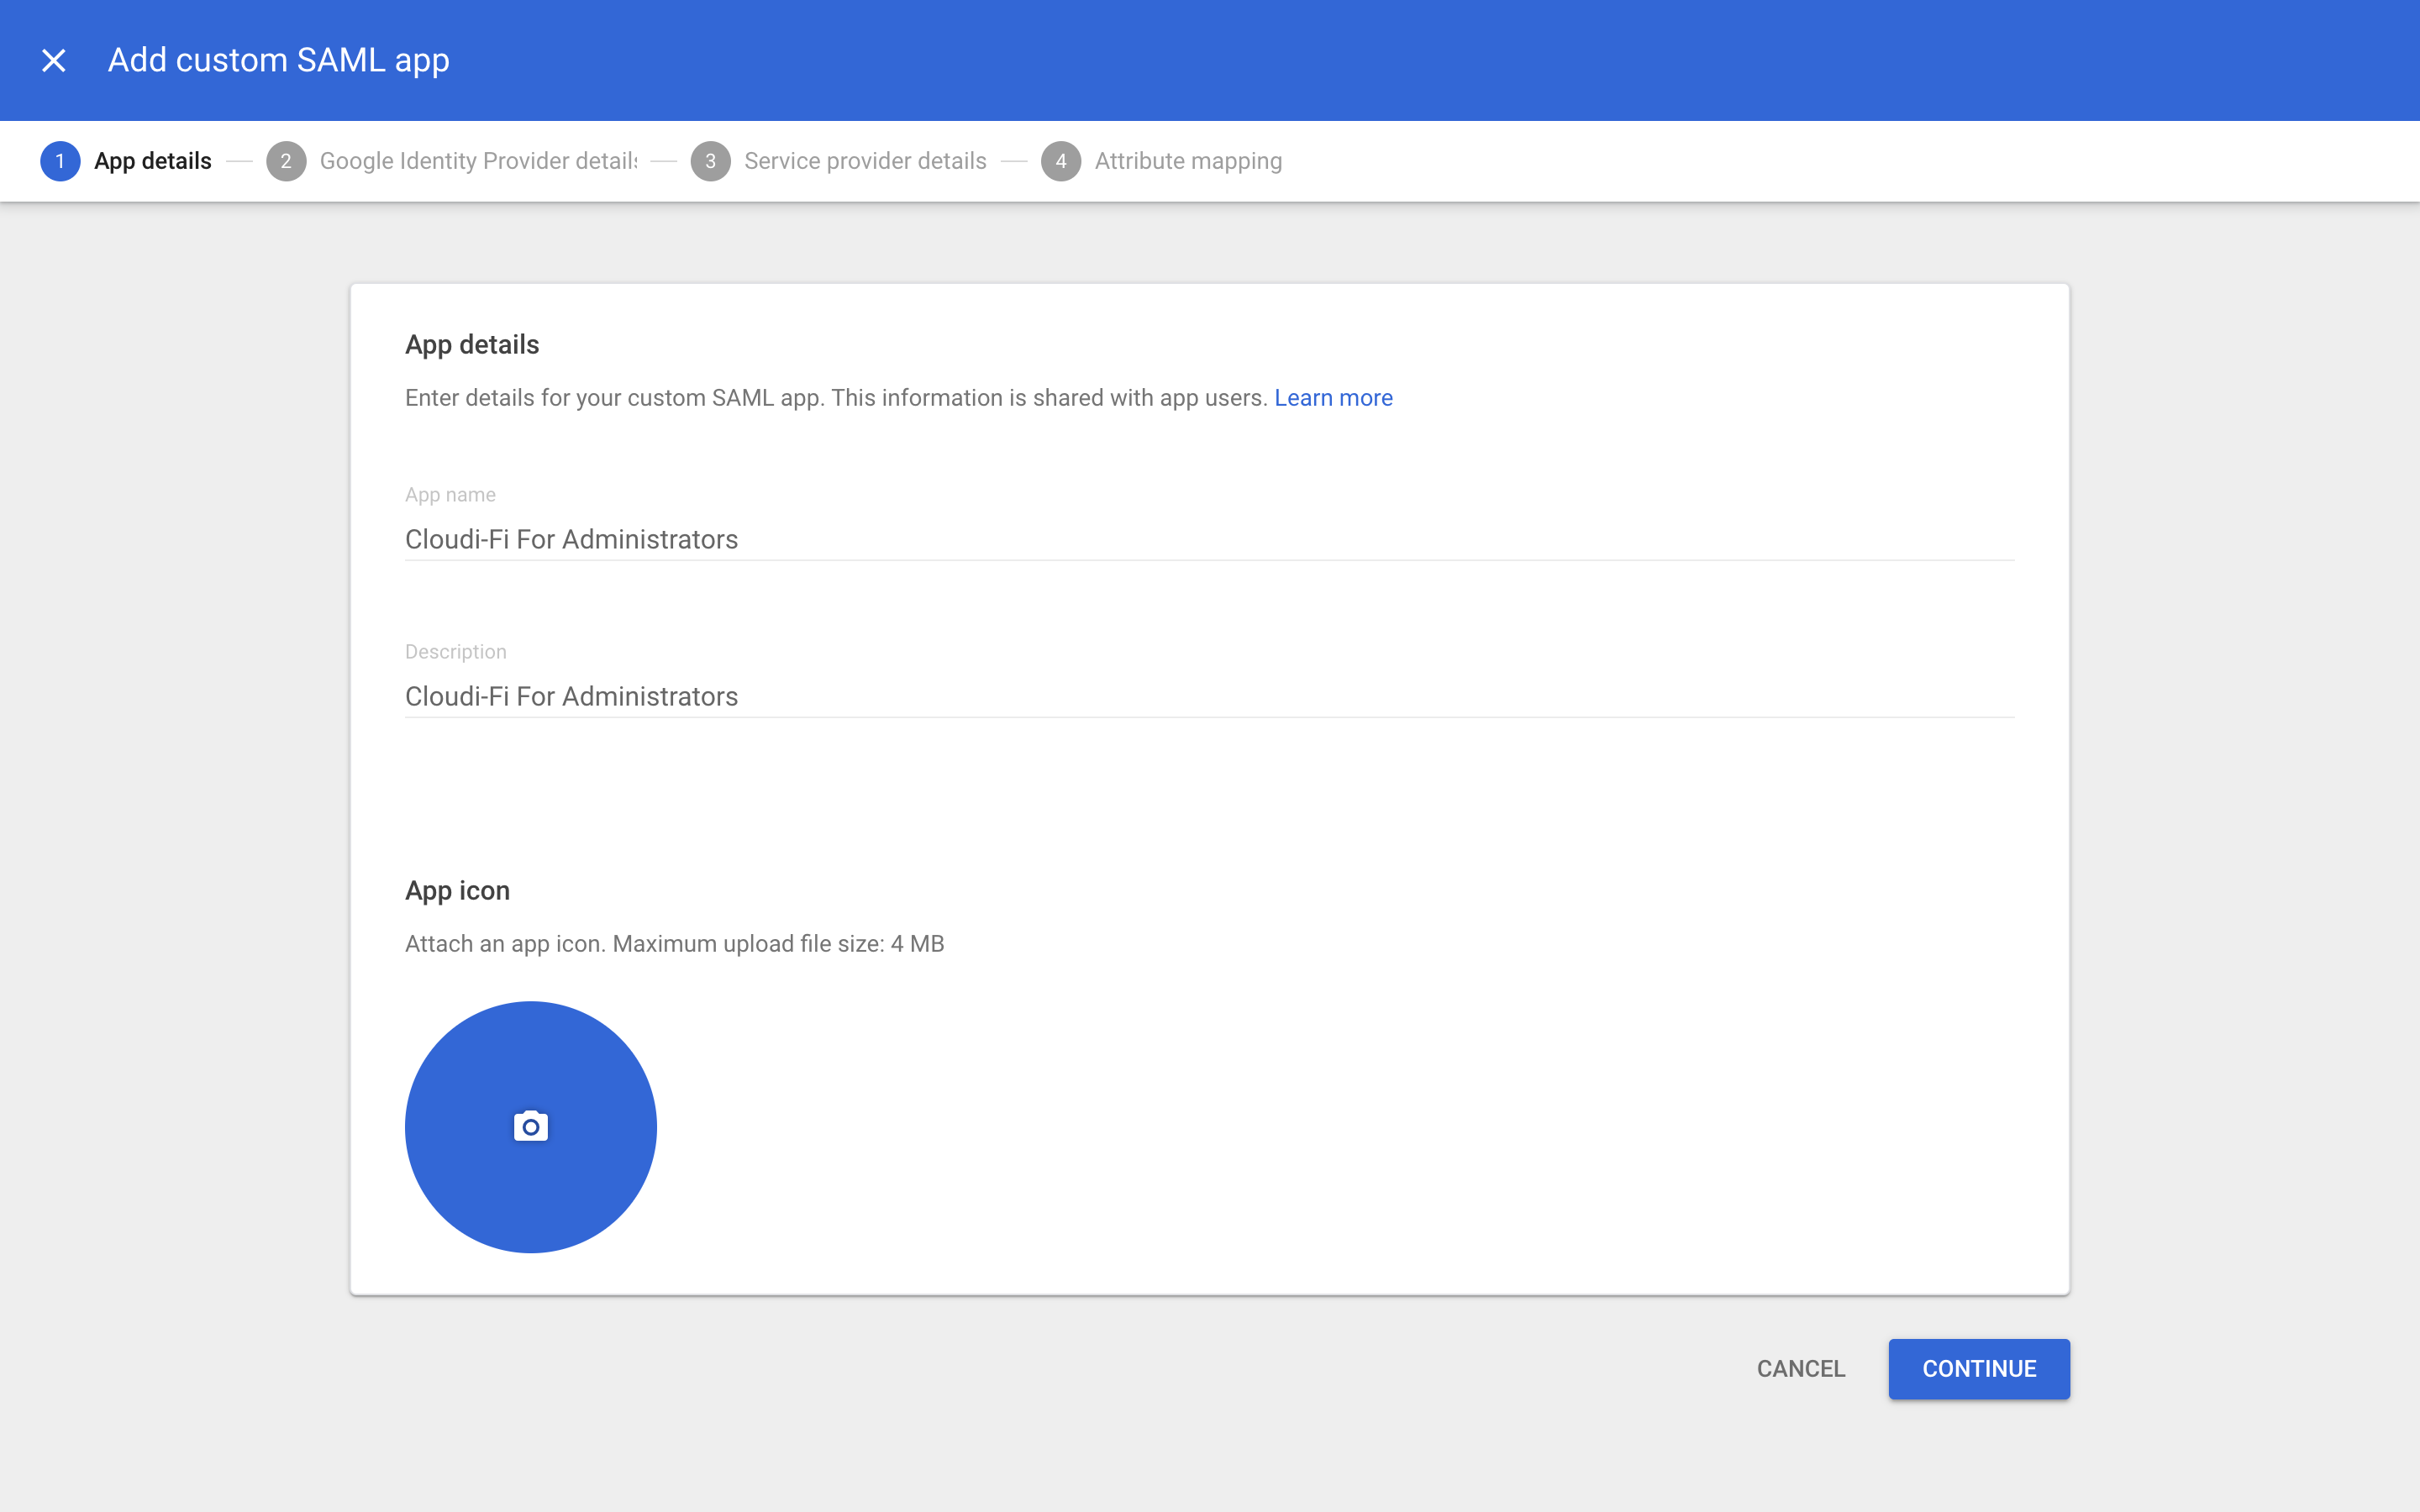Click the step 2 numbered circle

click(x=286, y=161)
